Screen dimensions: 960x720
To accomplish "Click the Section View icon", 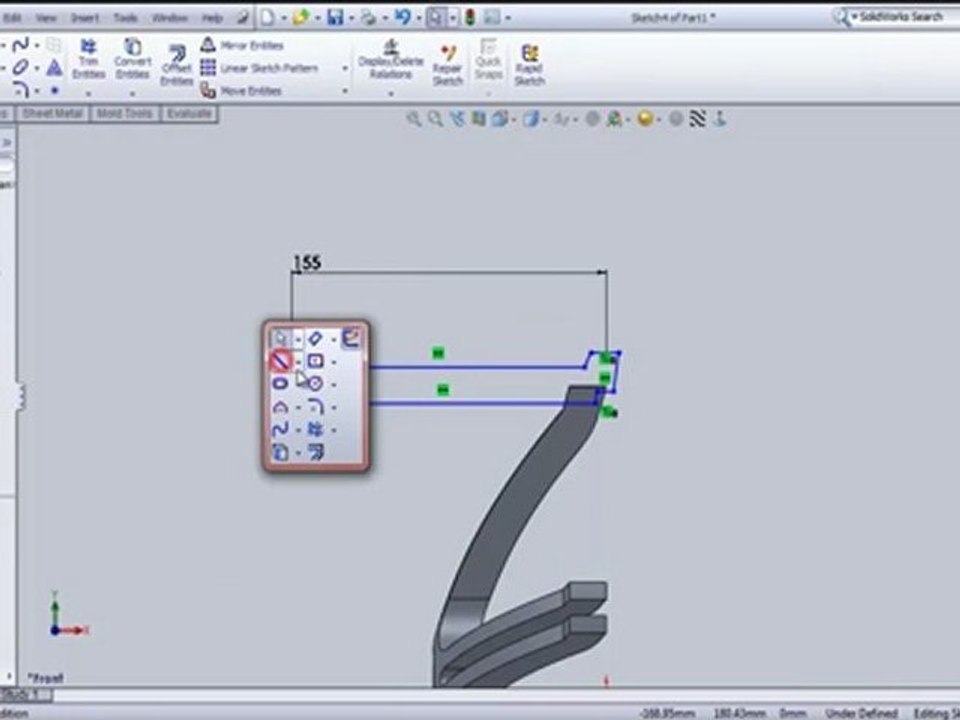I will coord(478,119).
